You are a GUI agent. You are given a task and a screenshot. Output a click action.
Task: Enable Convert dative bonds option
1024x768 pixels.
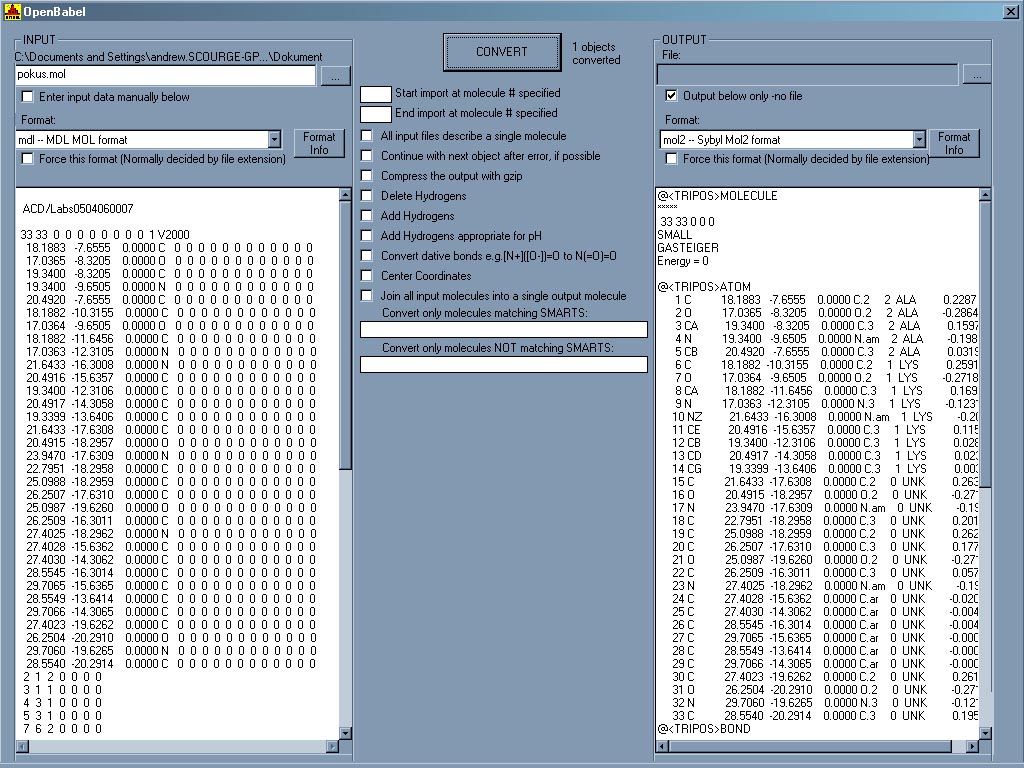coord(367,256)
